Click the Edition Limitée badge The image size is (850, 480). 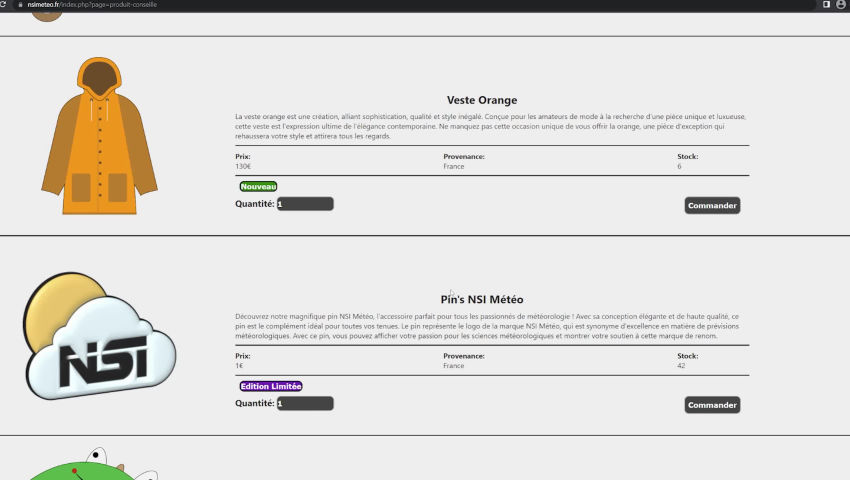tap(270, 386)
